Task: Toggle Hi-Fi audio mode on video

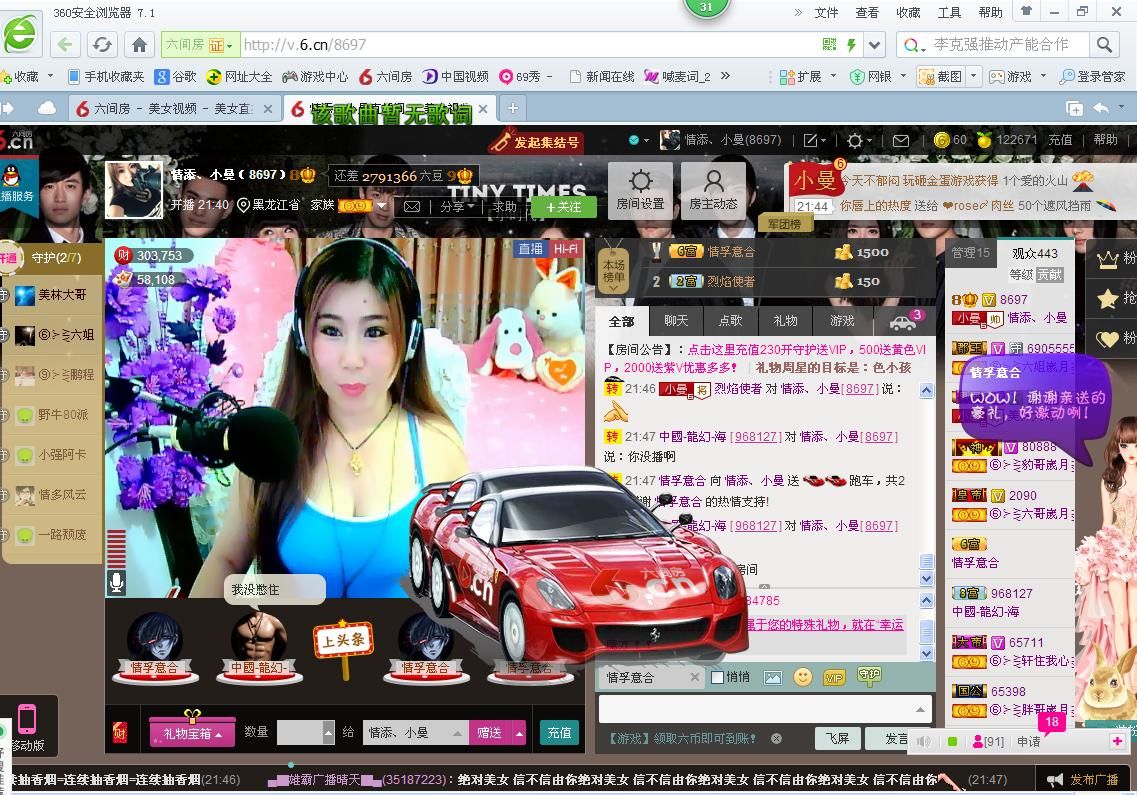Action: (565, 249)
